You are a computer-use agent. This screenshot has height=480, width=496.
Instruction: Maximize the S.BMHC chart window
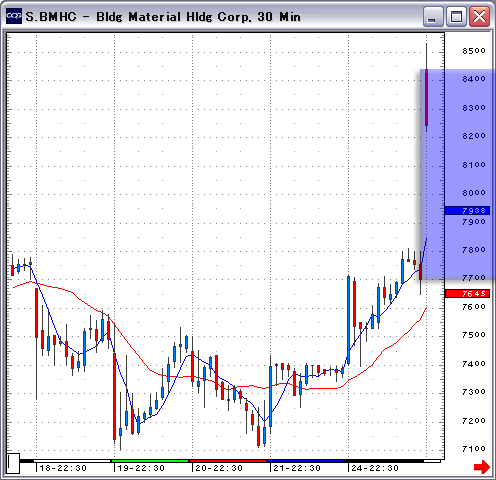click(x=456, y=16)
